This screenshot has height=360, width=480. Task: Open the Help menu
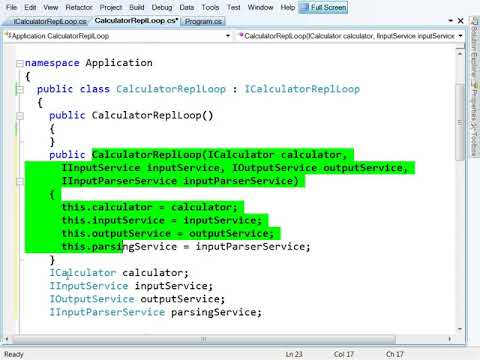[288, 7]
